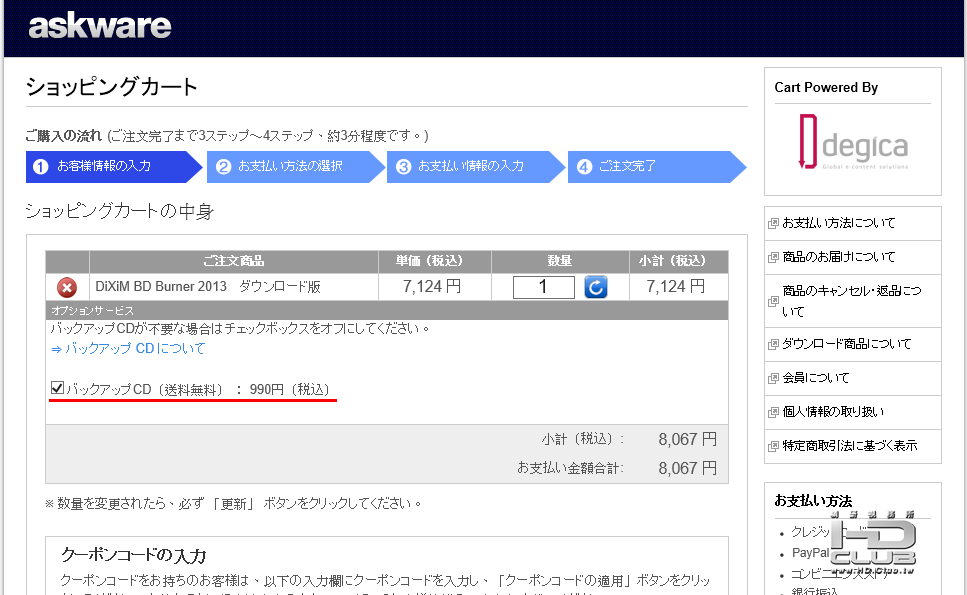The image size is (967, 595).
Task: Click the ご注文商品 column header
Action: click(x=234, y=261)
